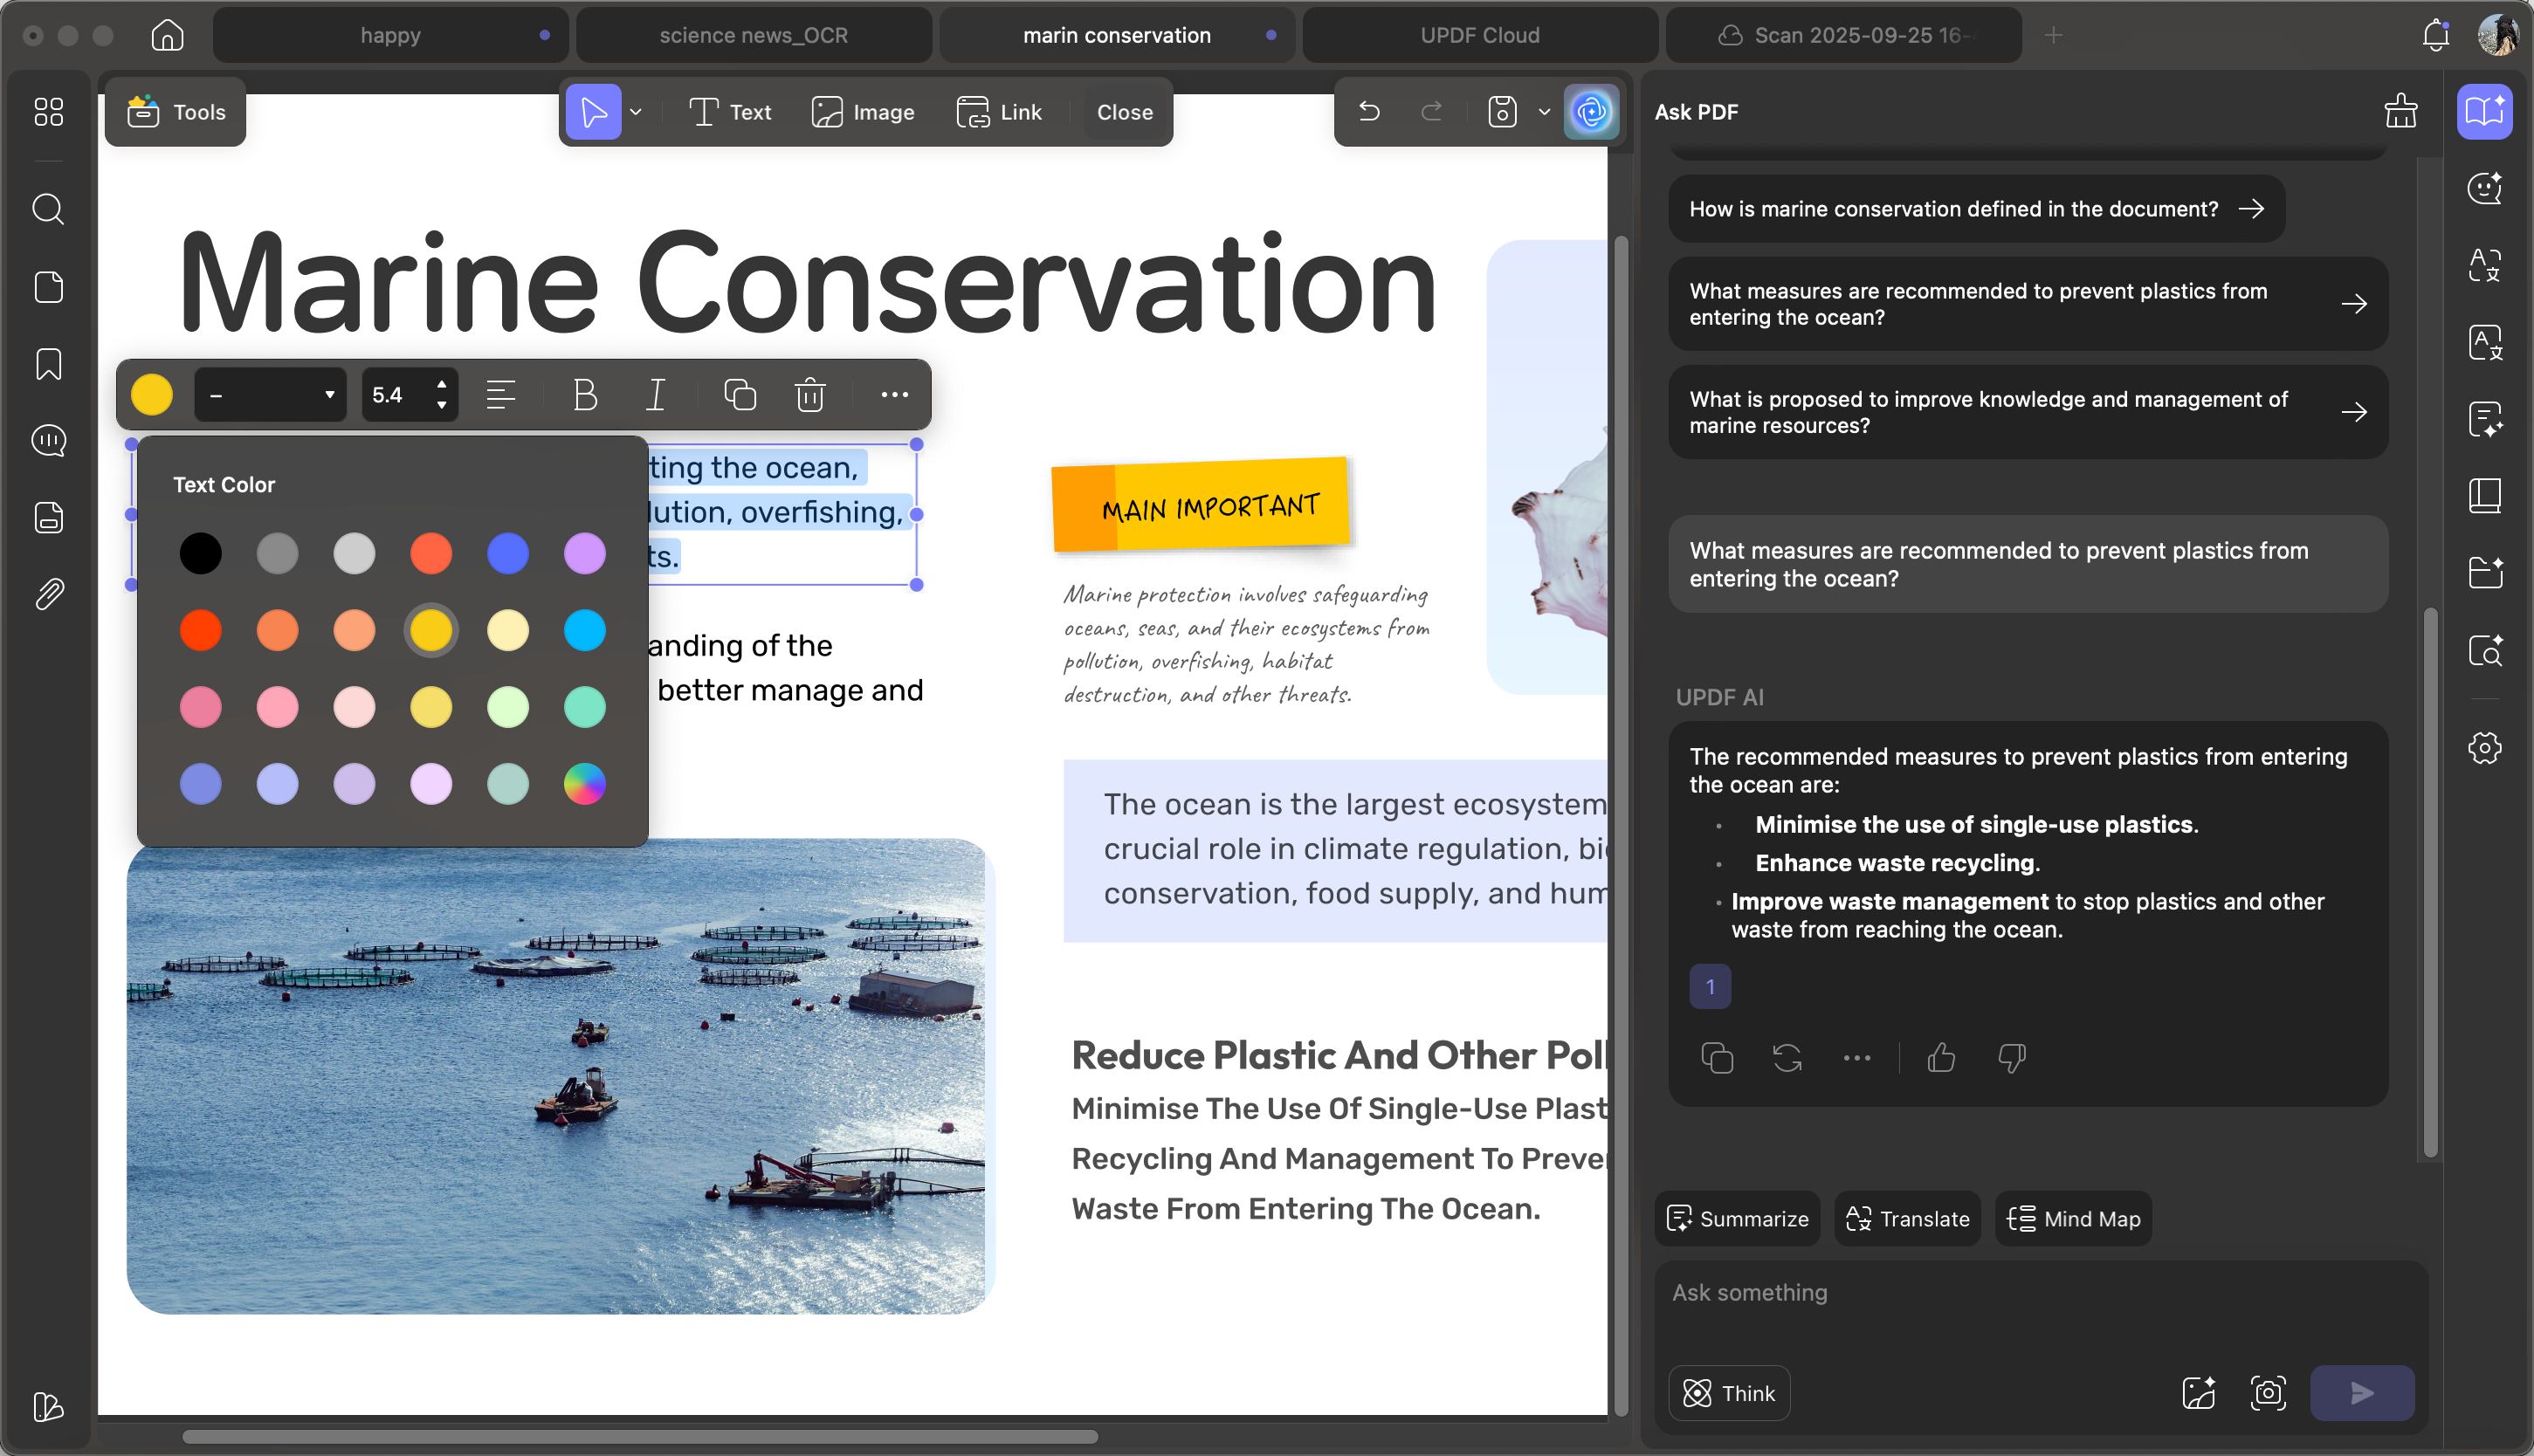Click the thumbs up feedback icon
2534x1456 pixels.
click(1941, 1058)
